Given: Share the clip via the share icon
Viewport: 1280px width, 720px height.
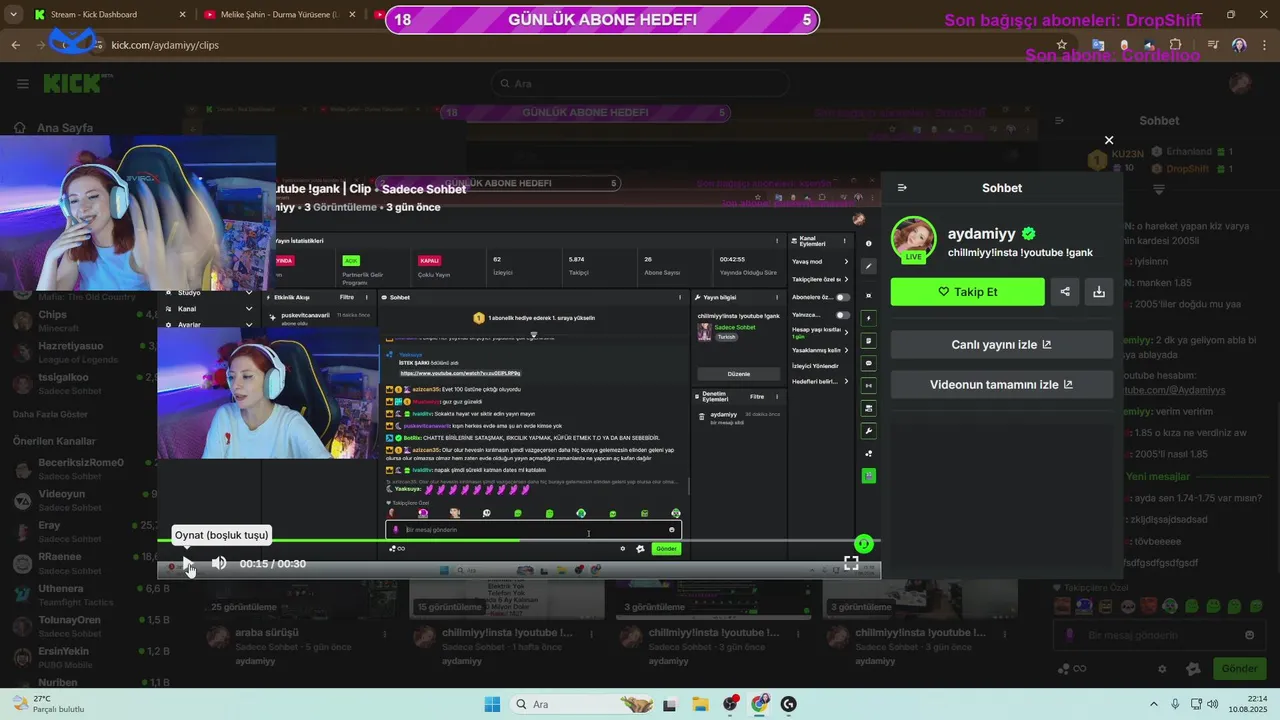Looking at the screenshot, I should (1065, 292).
